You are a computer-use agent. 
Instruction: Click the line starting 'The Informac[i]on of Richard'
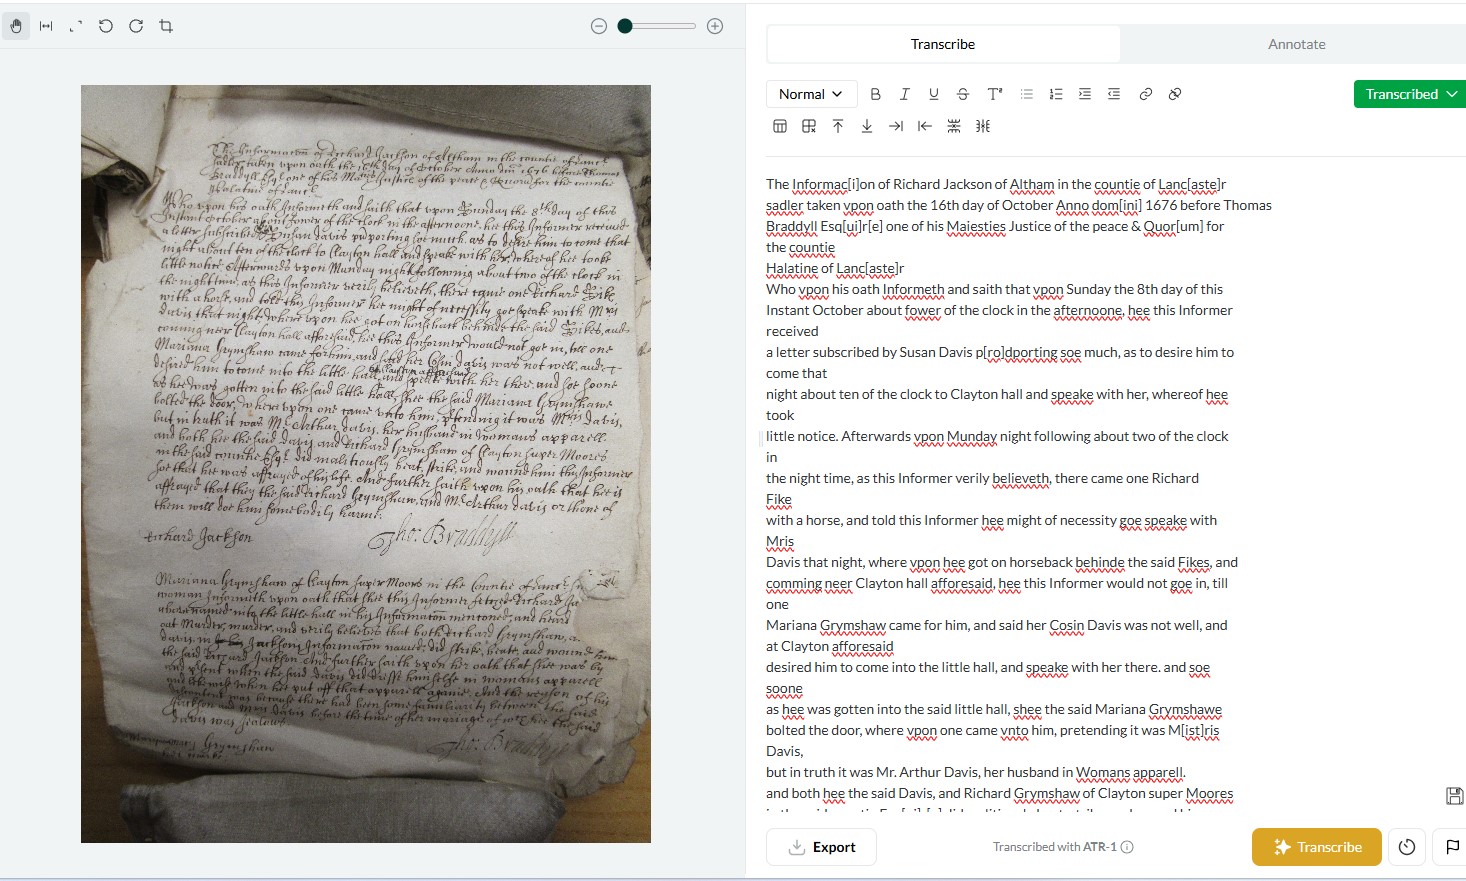996,184
